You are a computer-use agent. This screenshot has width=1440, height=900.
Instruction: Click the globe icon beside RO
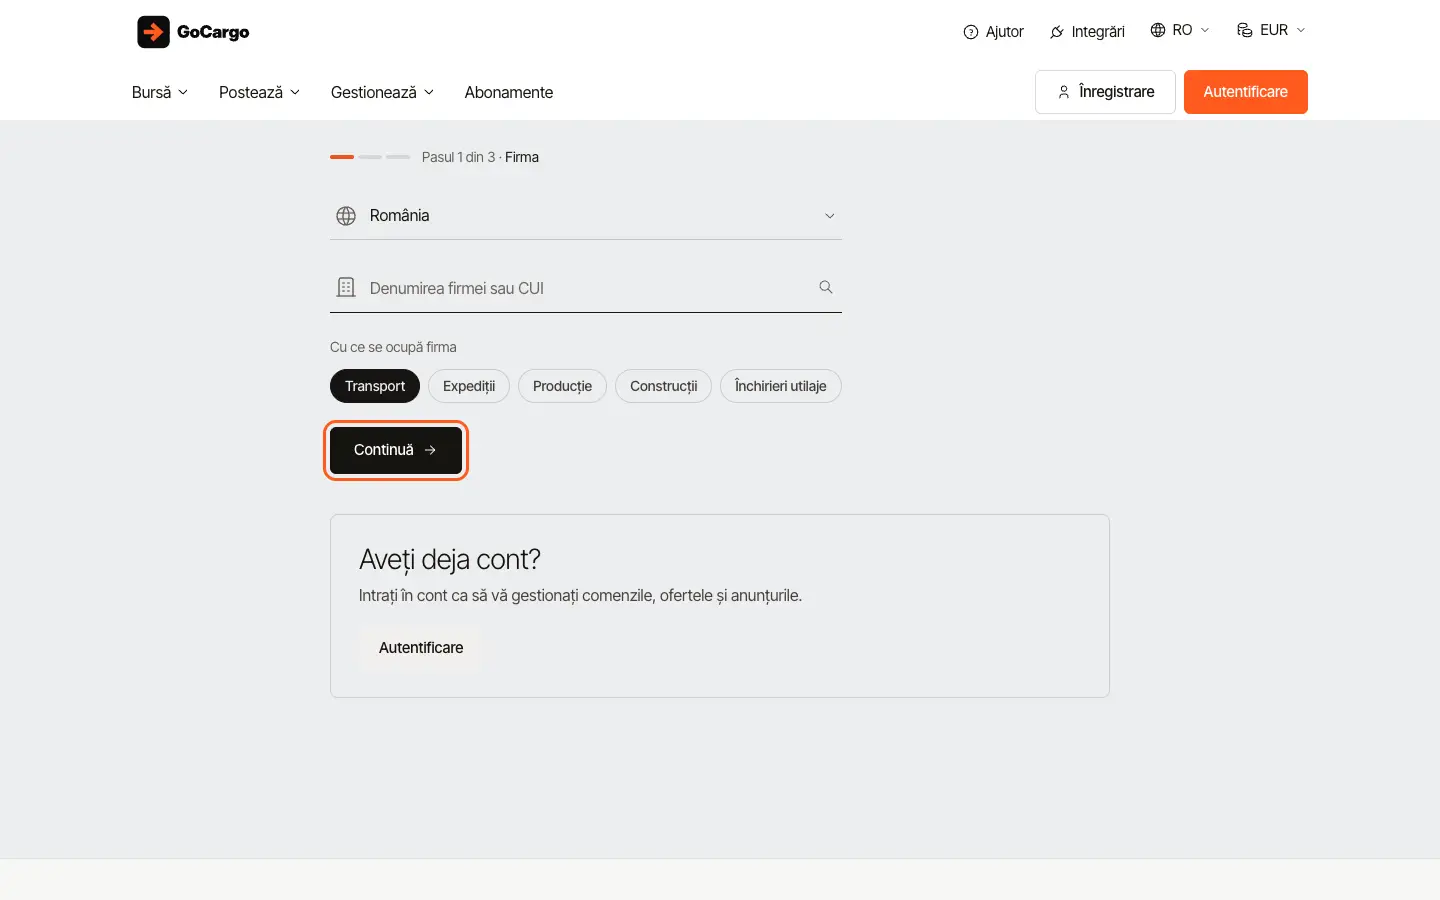click(x=1158, y=30)
